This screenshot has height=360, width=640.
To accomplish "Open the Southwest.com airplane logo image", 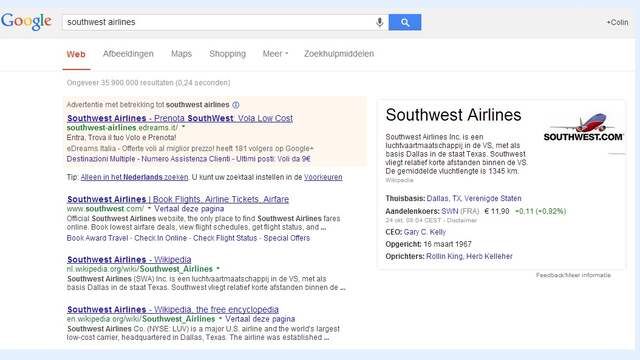I will tap(583, 127).
